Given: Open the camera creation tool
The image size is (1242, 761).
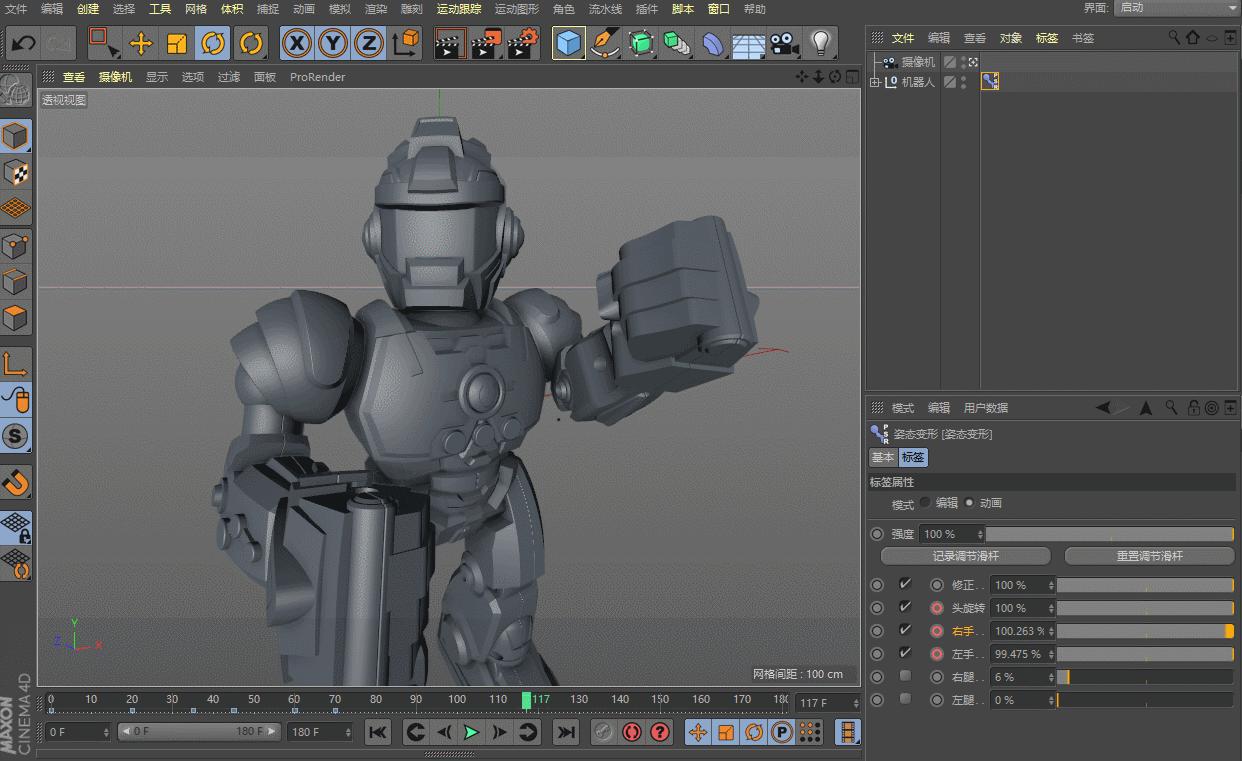Looking at the screenshot, I should (x=783, y=43).
